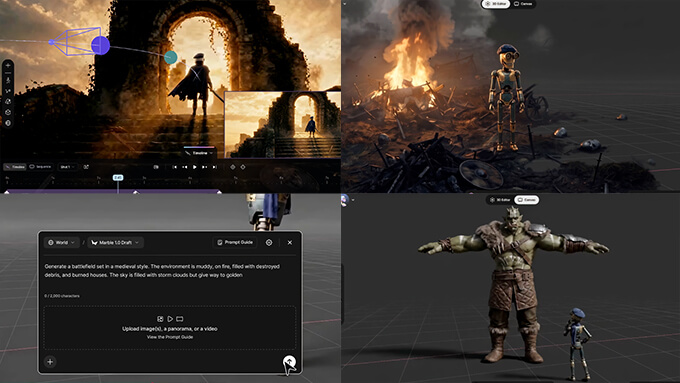The width and height of the screenshot is (680, 383).
Task: Follow the View the Prompt Guide link
Action: pos(170,337)
